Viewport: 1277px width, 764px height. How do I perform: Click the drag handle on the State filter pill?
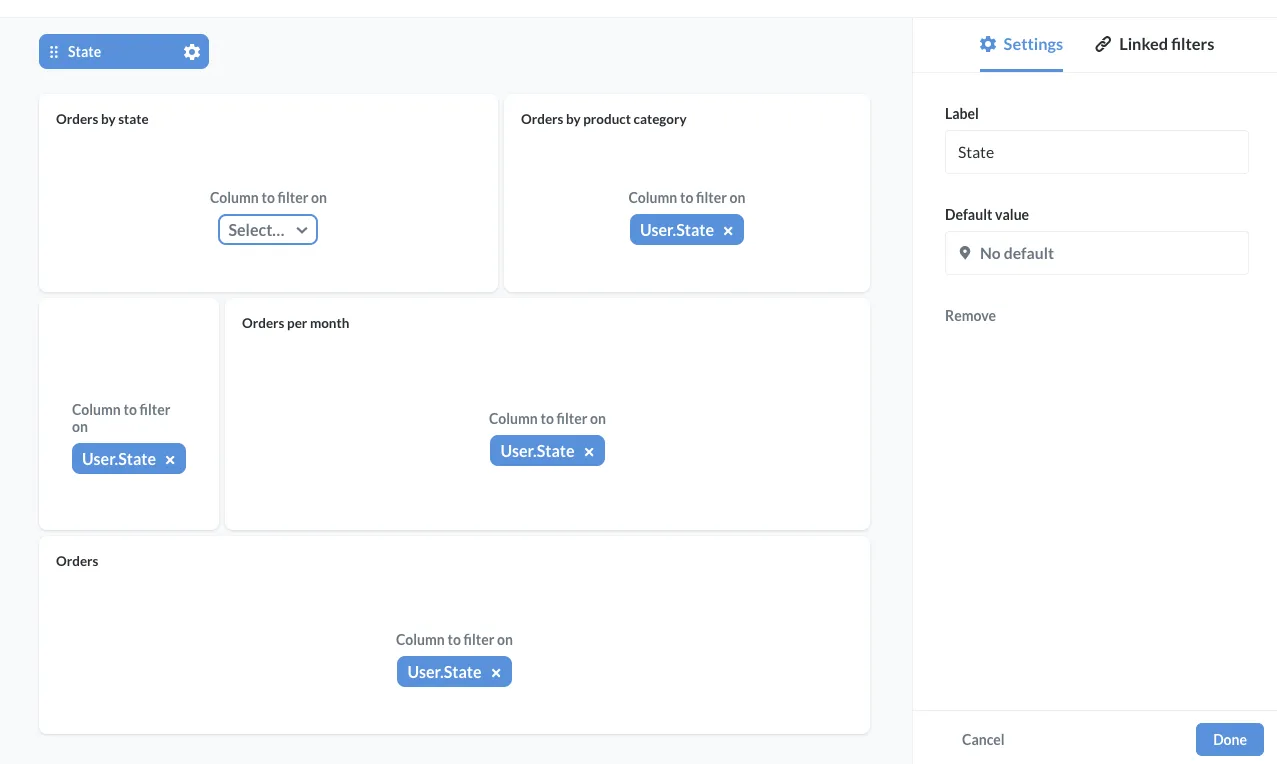click(54, 51)
